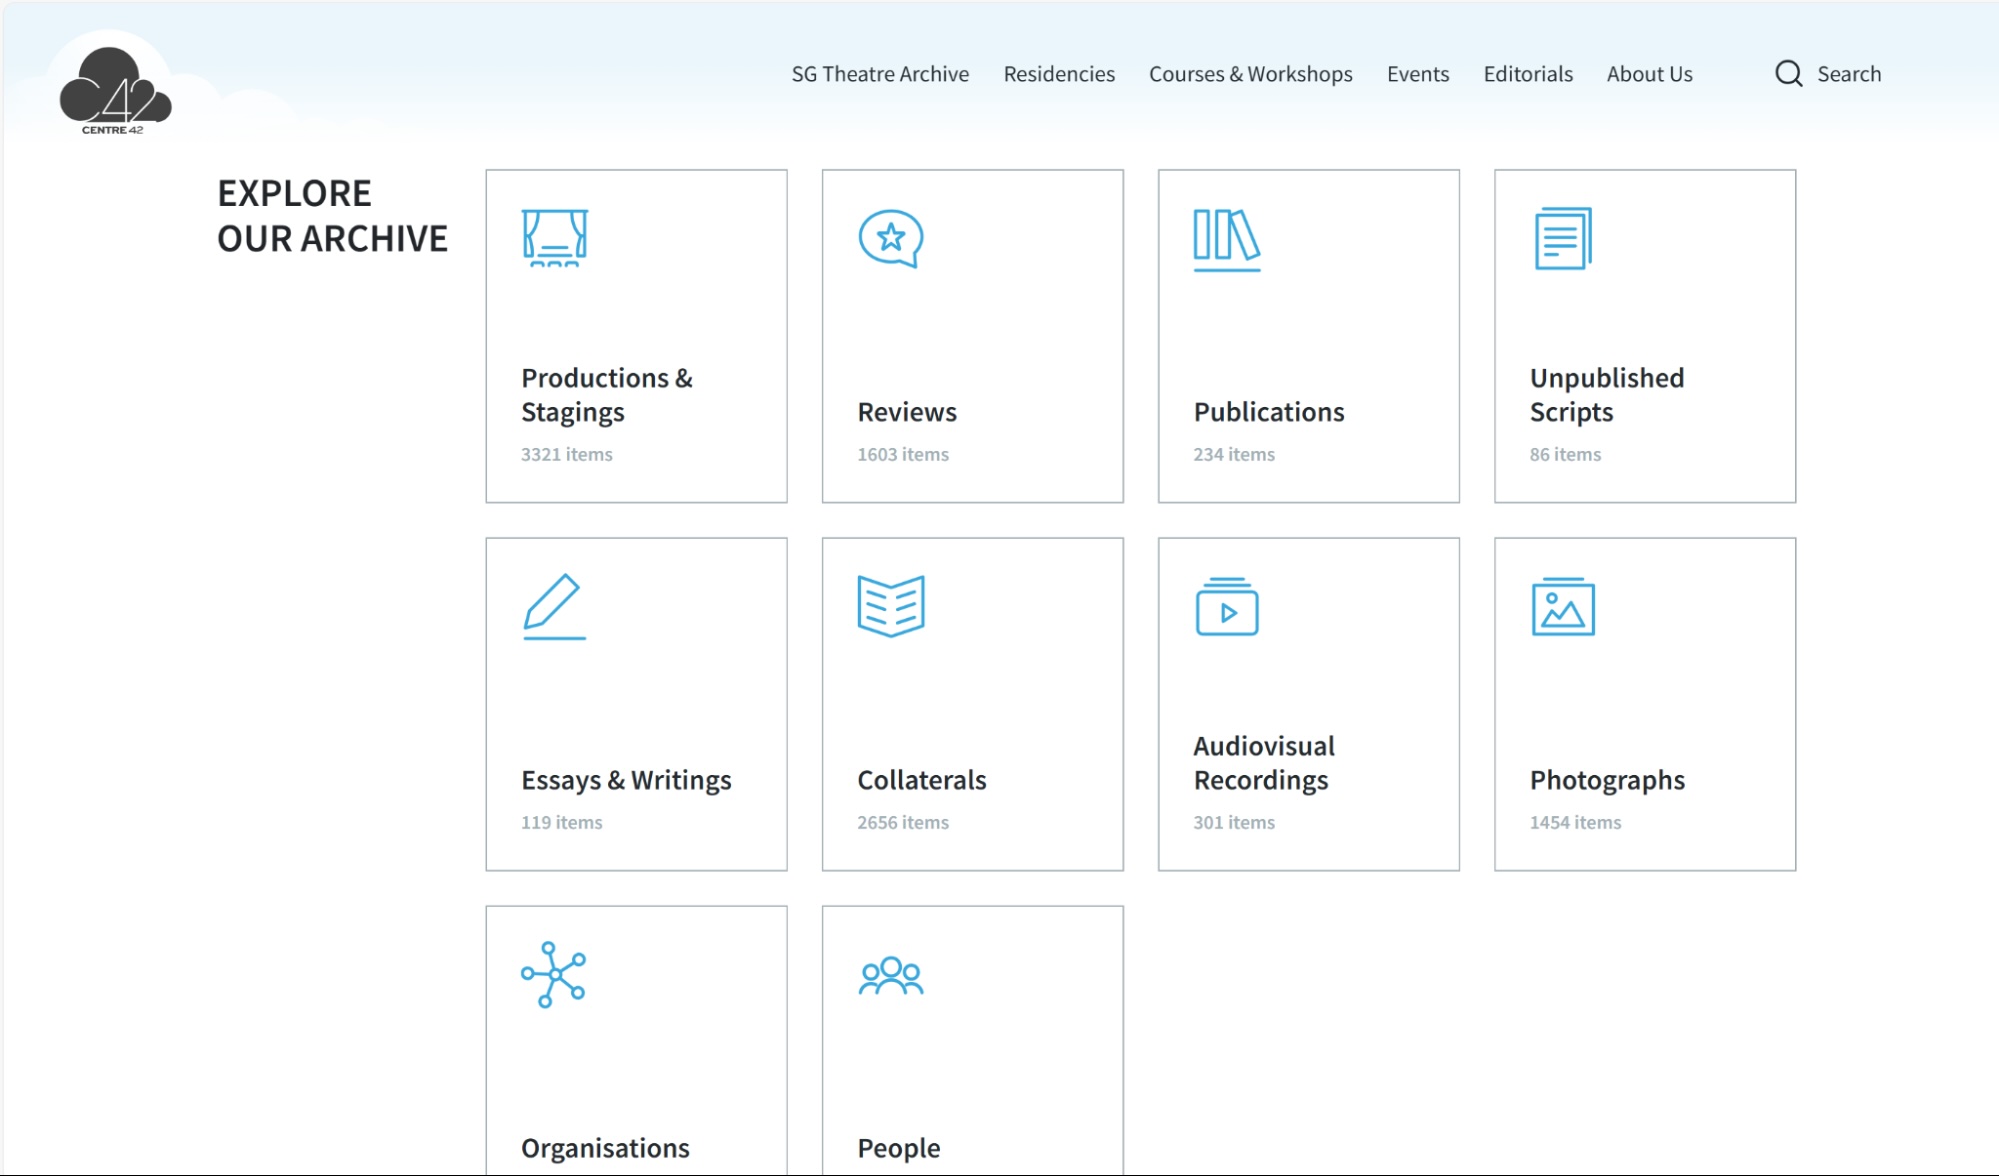This screenshot has height=1176, width=1999.
Task: Open the Events menu item
Action: (x=1417, y=74)
